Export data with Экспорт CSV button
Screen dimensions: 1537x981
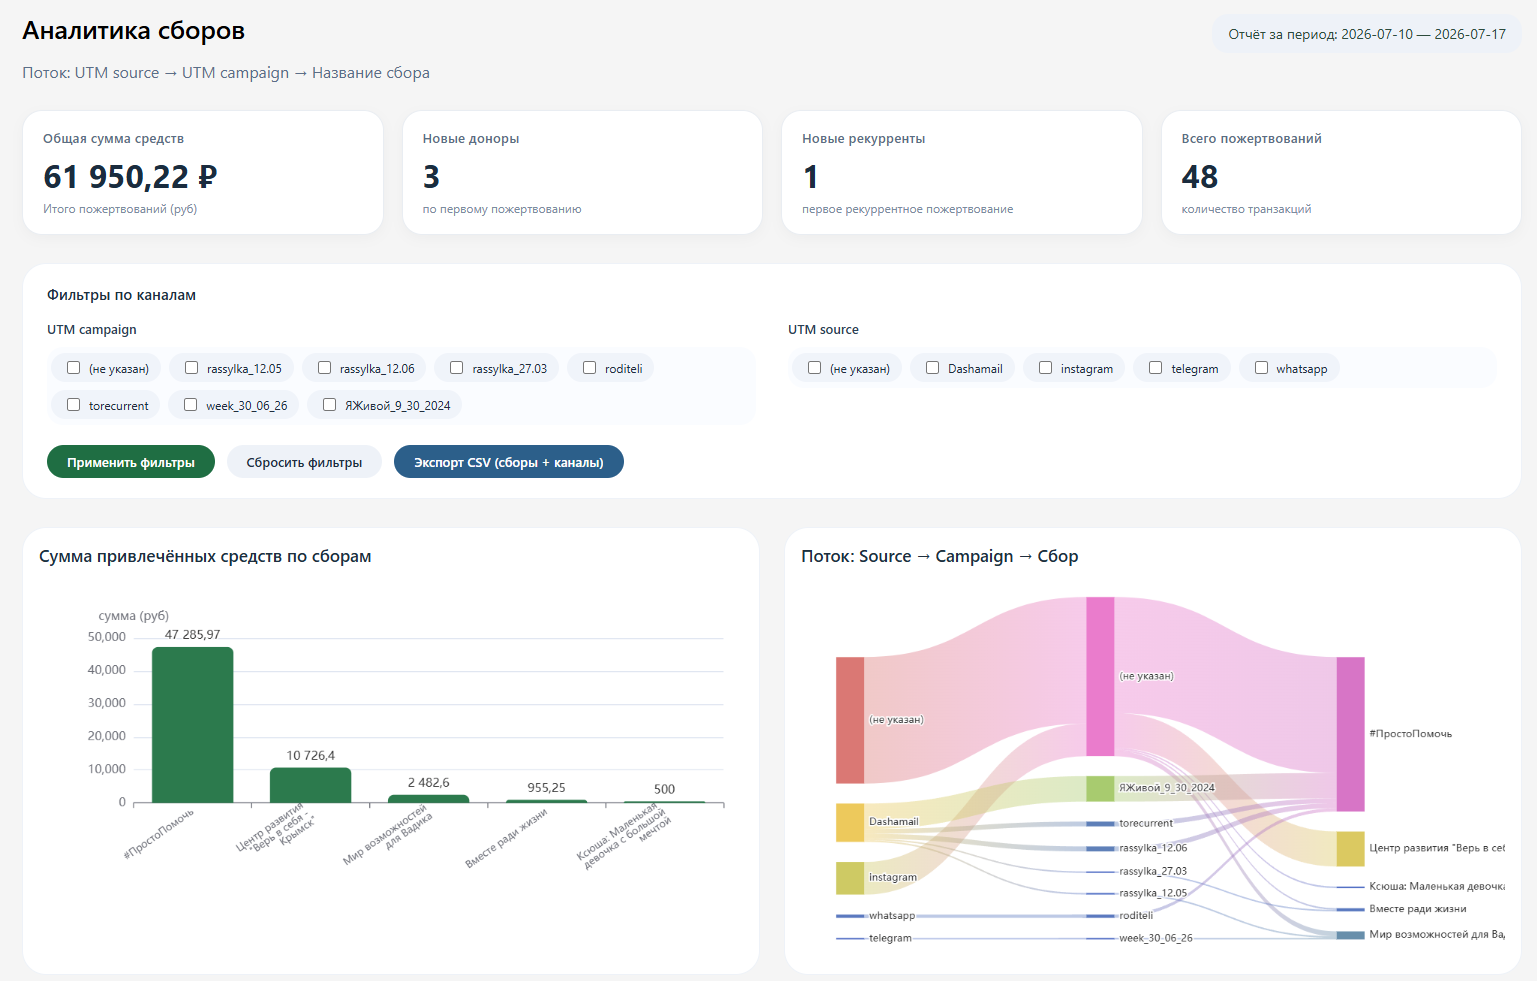point(509,462)
